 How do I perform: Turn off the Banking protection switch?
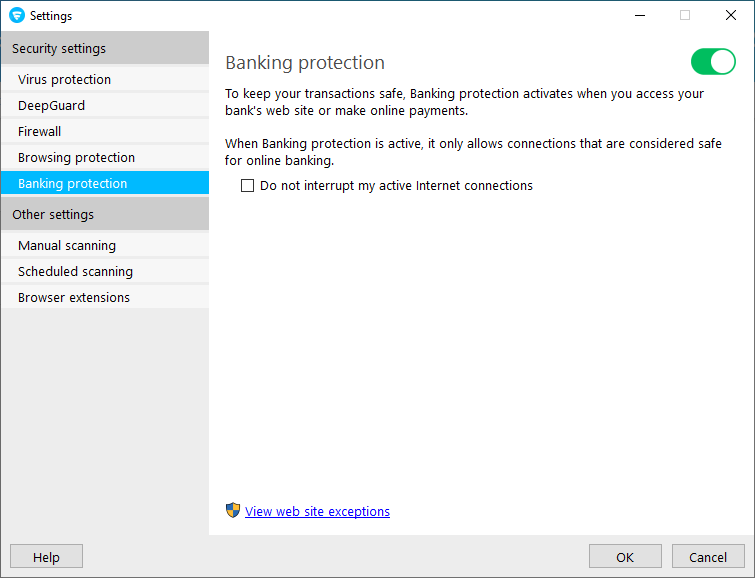[713, 62]
